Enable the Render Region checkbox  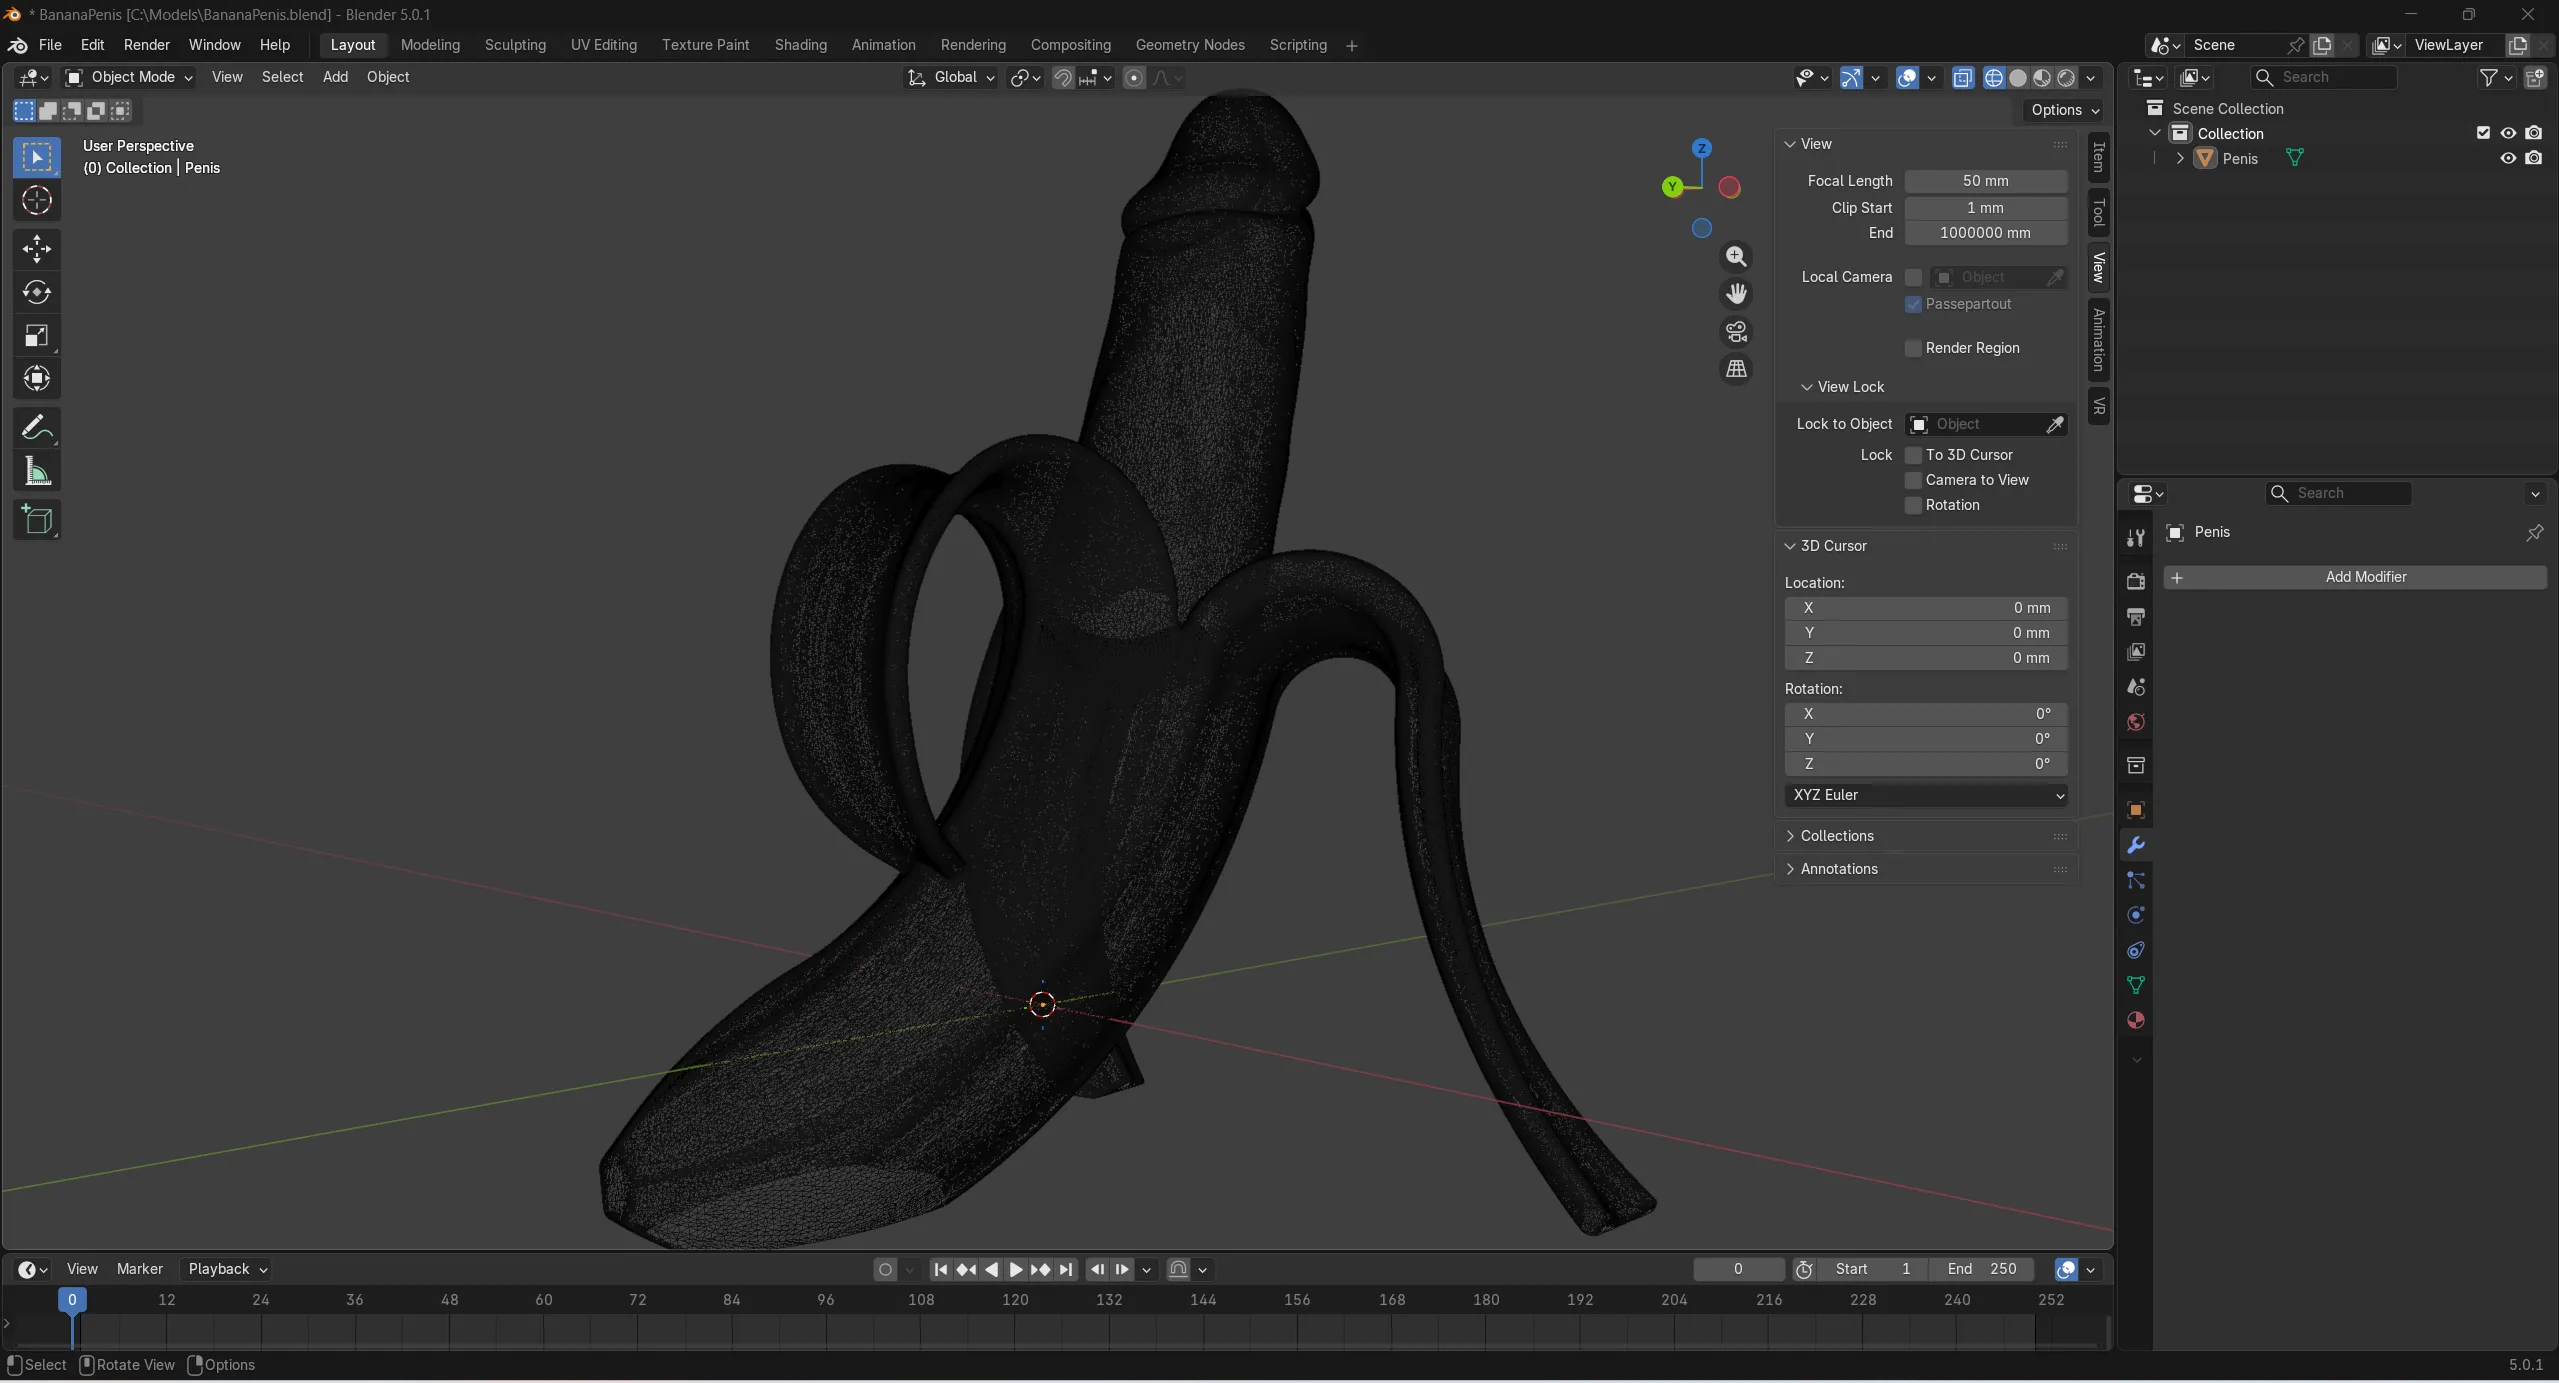pyautogui.click(x=1913, y=348)
